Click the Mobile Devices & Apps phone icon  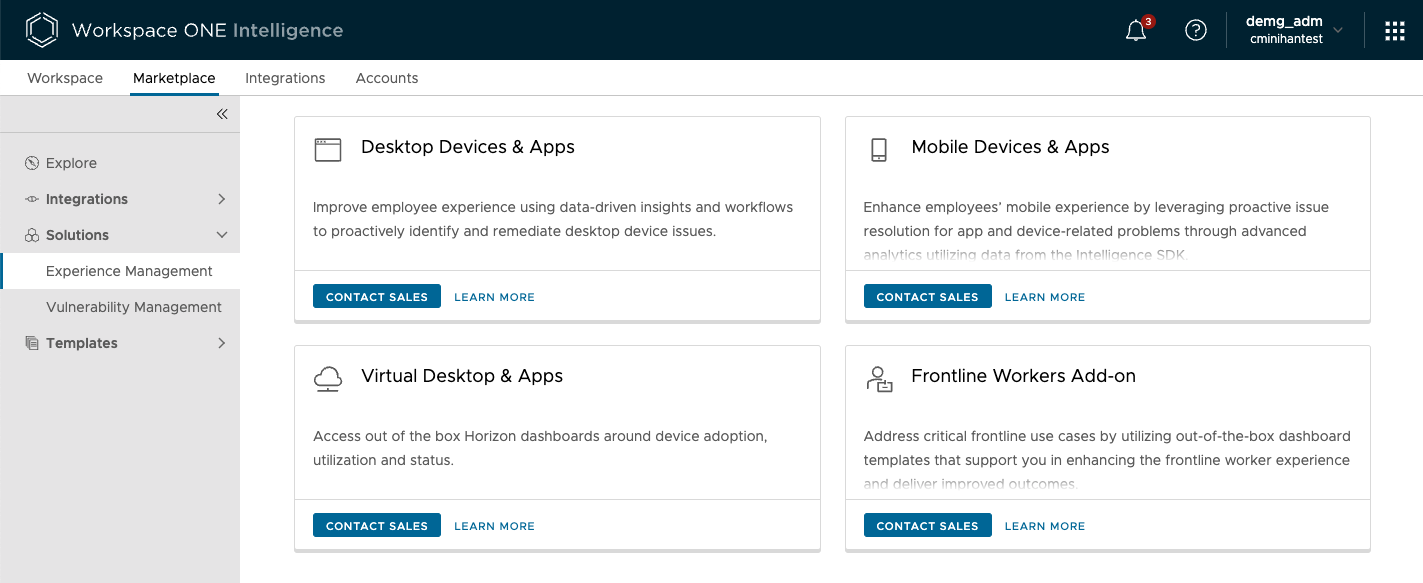point(879,150)
